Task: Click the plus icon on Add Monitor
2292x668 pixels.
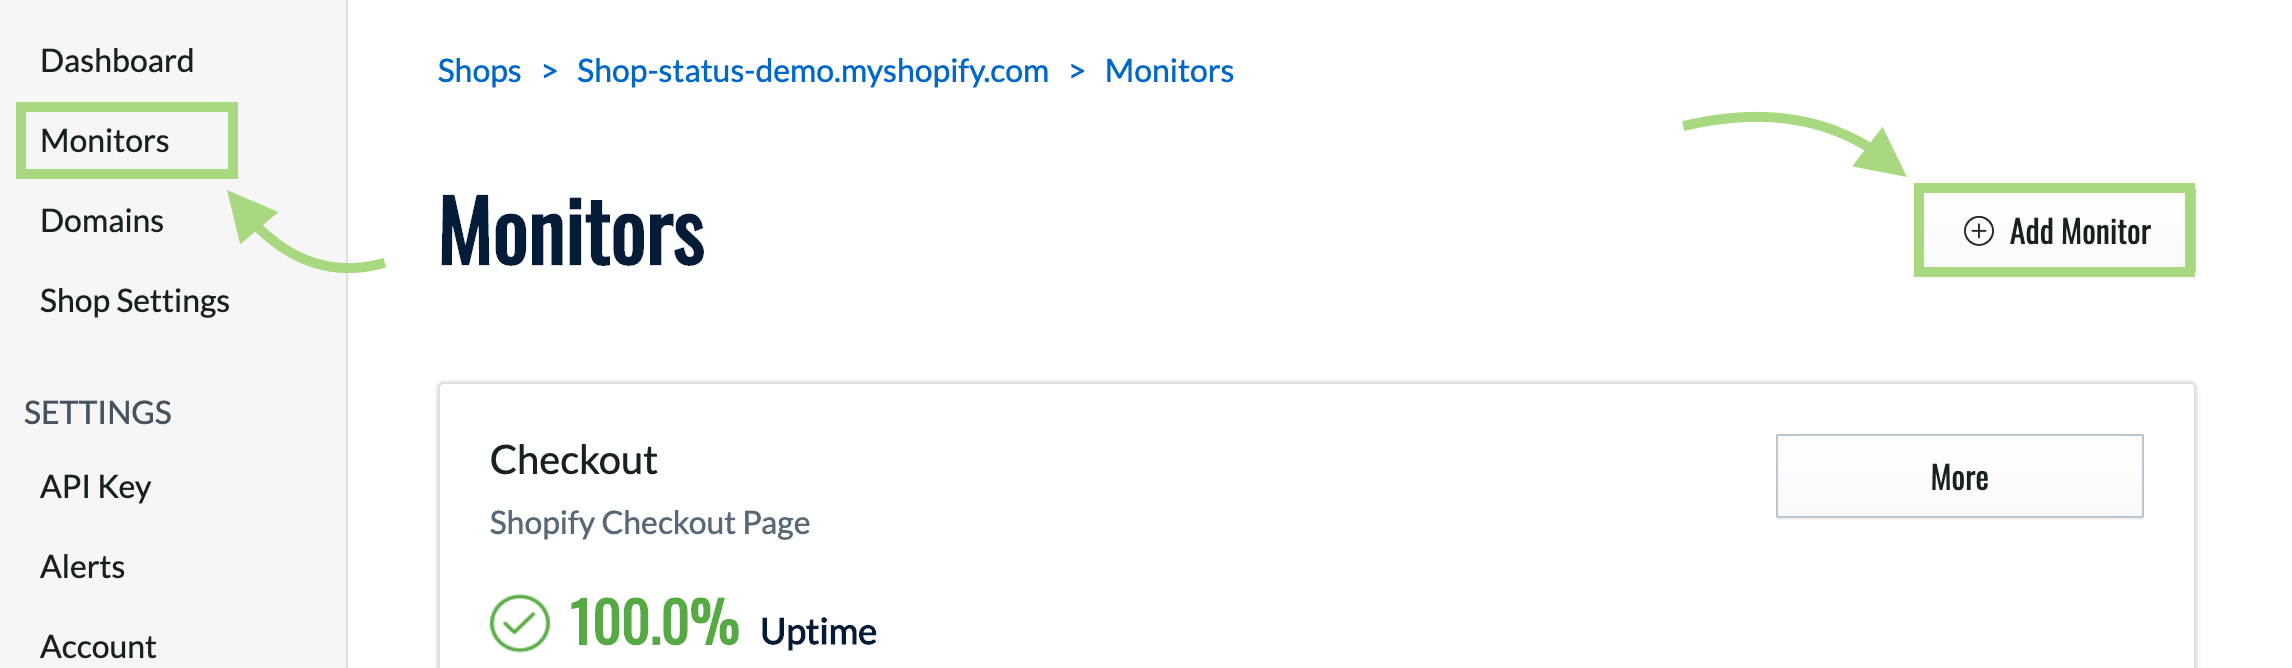Action: [x=1978, y=231]
